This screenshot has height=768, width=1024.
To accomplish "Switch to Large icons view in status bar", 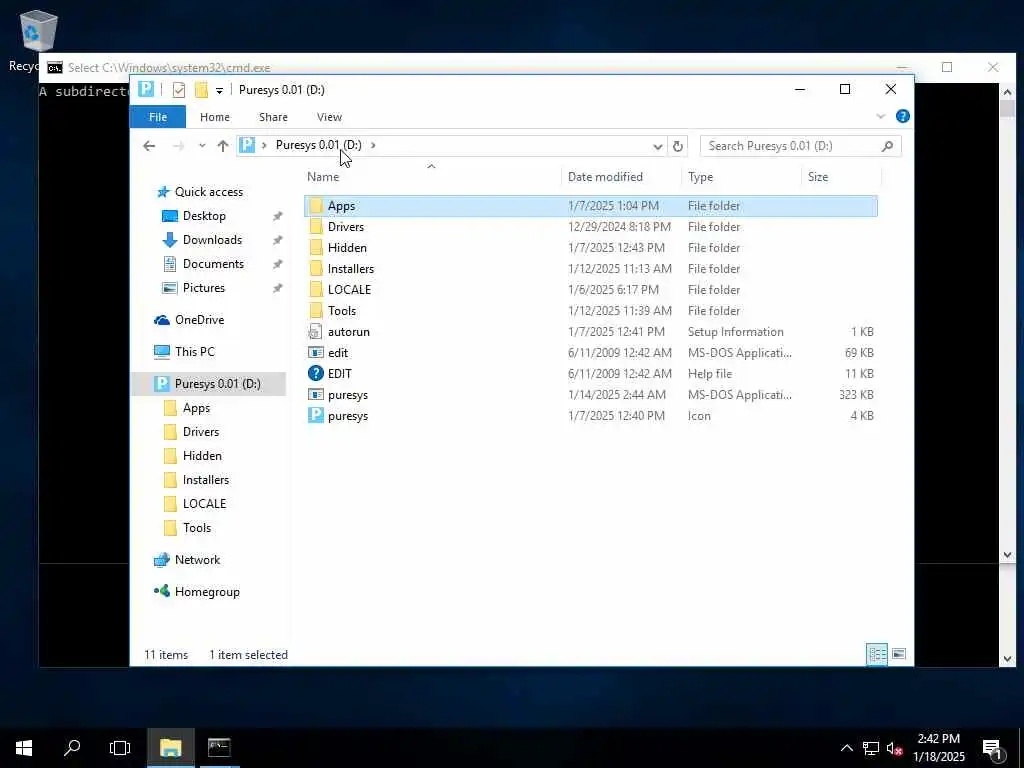I will 899,654.
